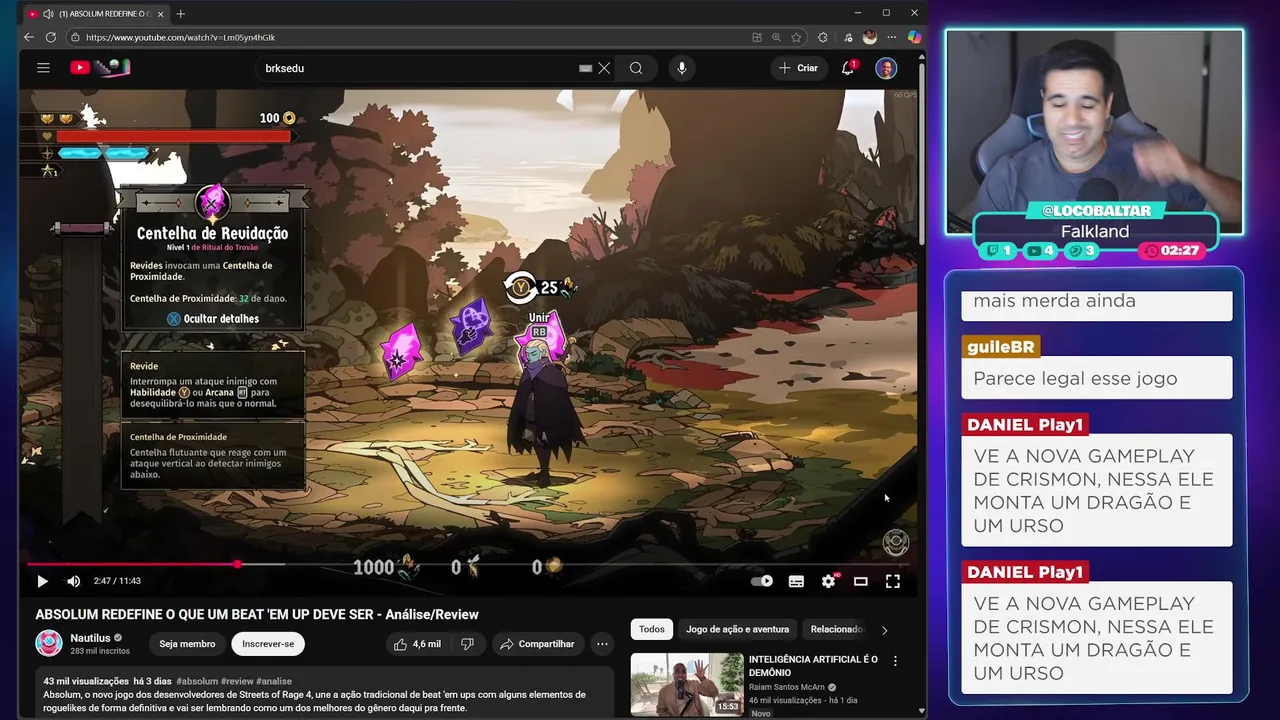Switch to theater mode
Viewport: 1280px width, 720px height.
pos(860,581)
